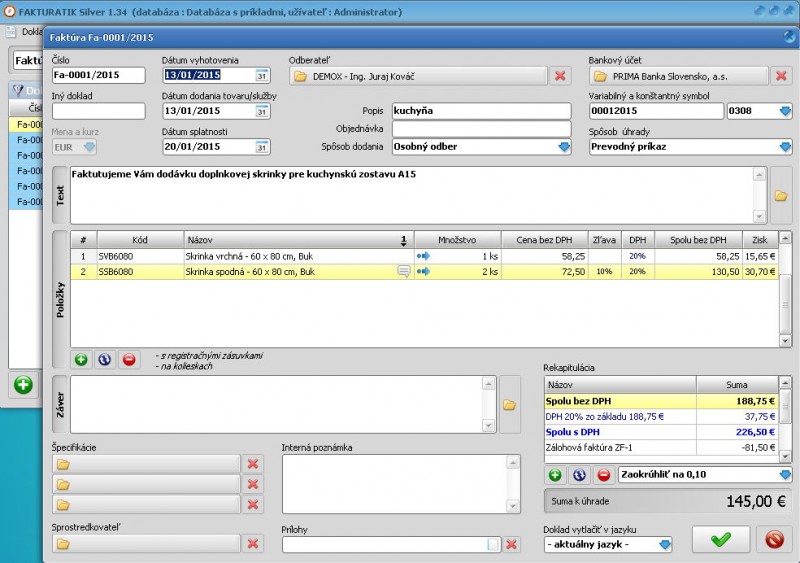The height and width of the screenshot is (563, 800).
Task: Sort items by Názov column header
Action: (x=299, y=240)
